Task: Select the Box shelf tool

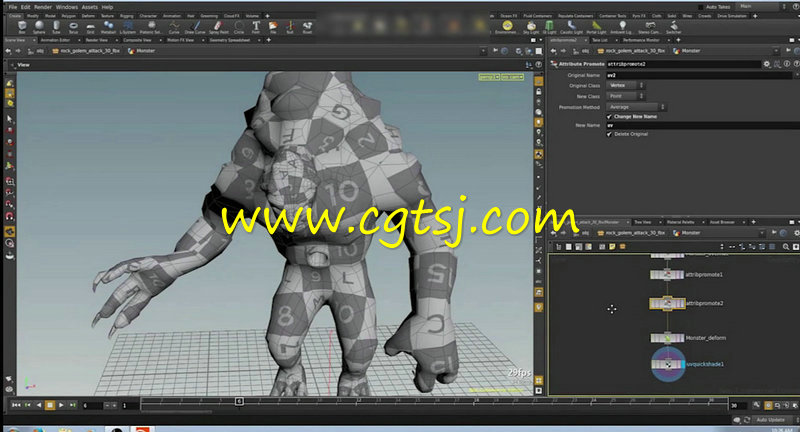Action: (21, 27)
